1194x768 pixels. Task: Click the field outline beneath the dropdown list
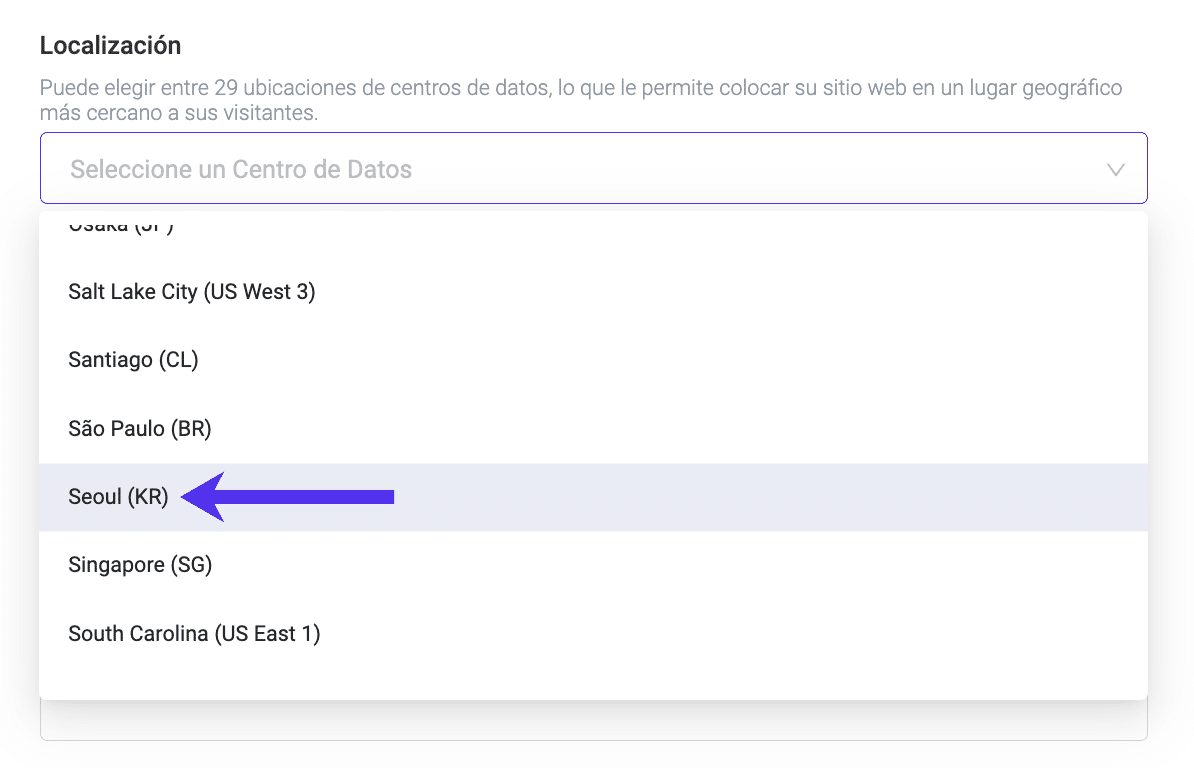592,739
